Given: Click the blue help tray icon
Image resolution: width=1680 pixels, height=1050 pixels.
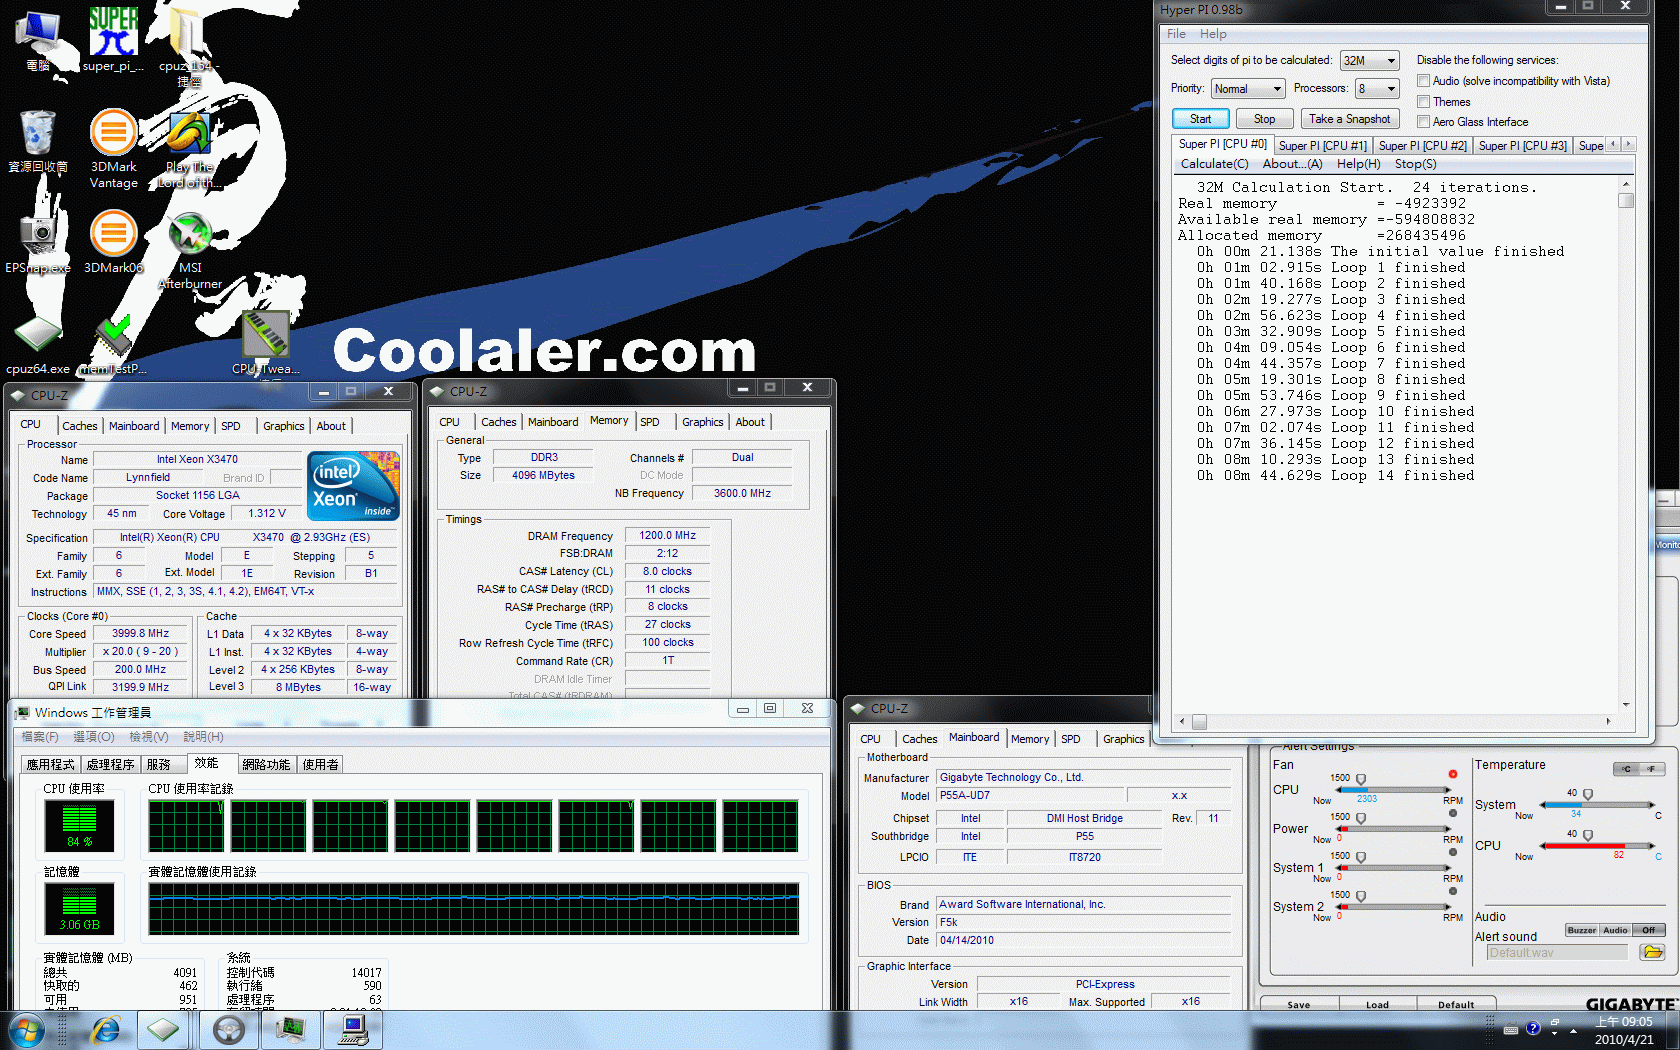Looking at the screenshot, I should tap(1533, 1028).
